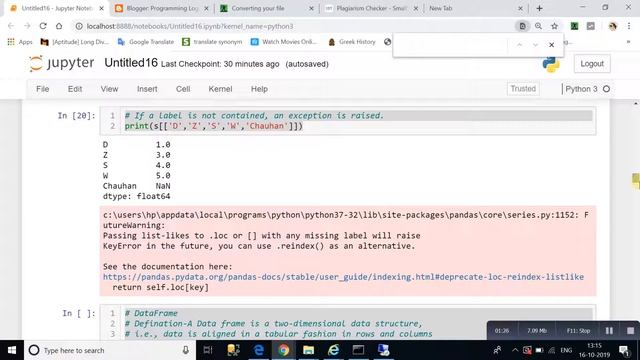The height and width of the screenshot is (360, 640).
Task: Click the browser forward arrow
Action: [27, 26]
